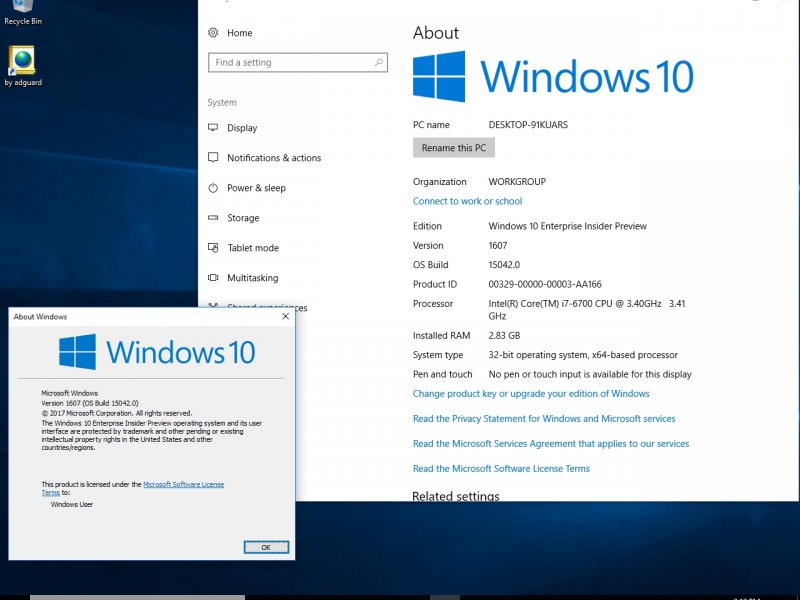Click the Tablet mode icon
The height and width of the screenshot is (600, 800).
coord(213,248)
